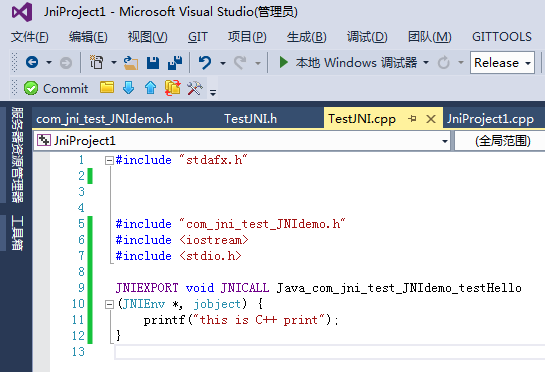Click the main toolbar drag handle
Image resolution: width=545 pixels, height=372 pixels.
click(x=15, y=63)
